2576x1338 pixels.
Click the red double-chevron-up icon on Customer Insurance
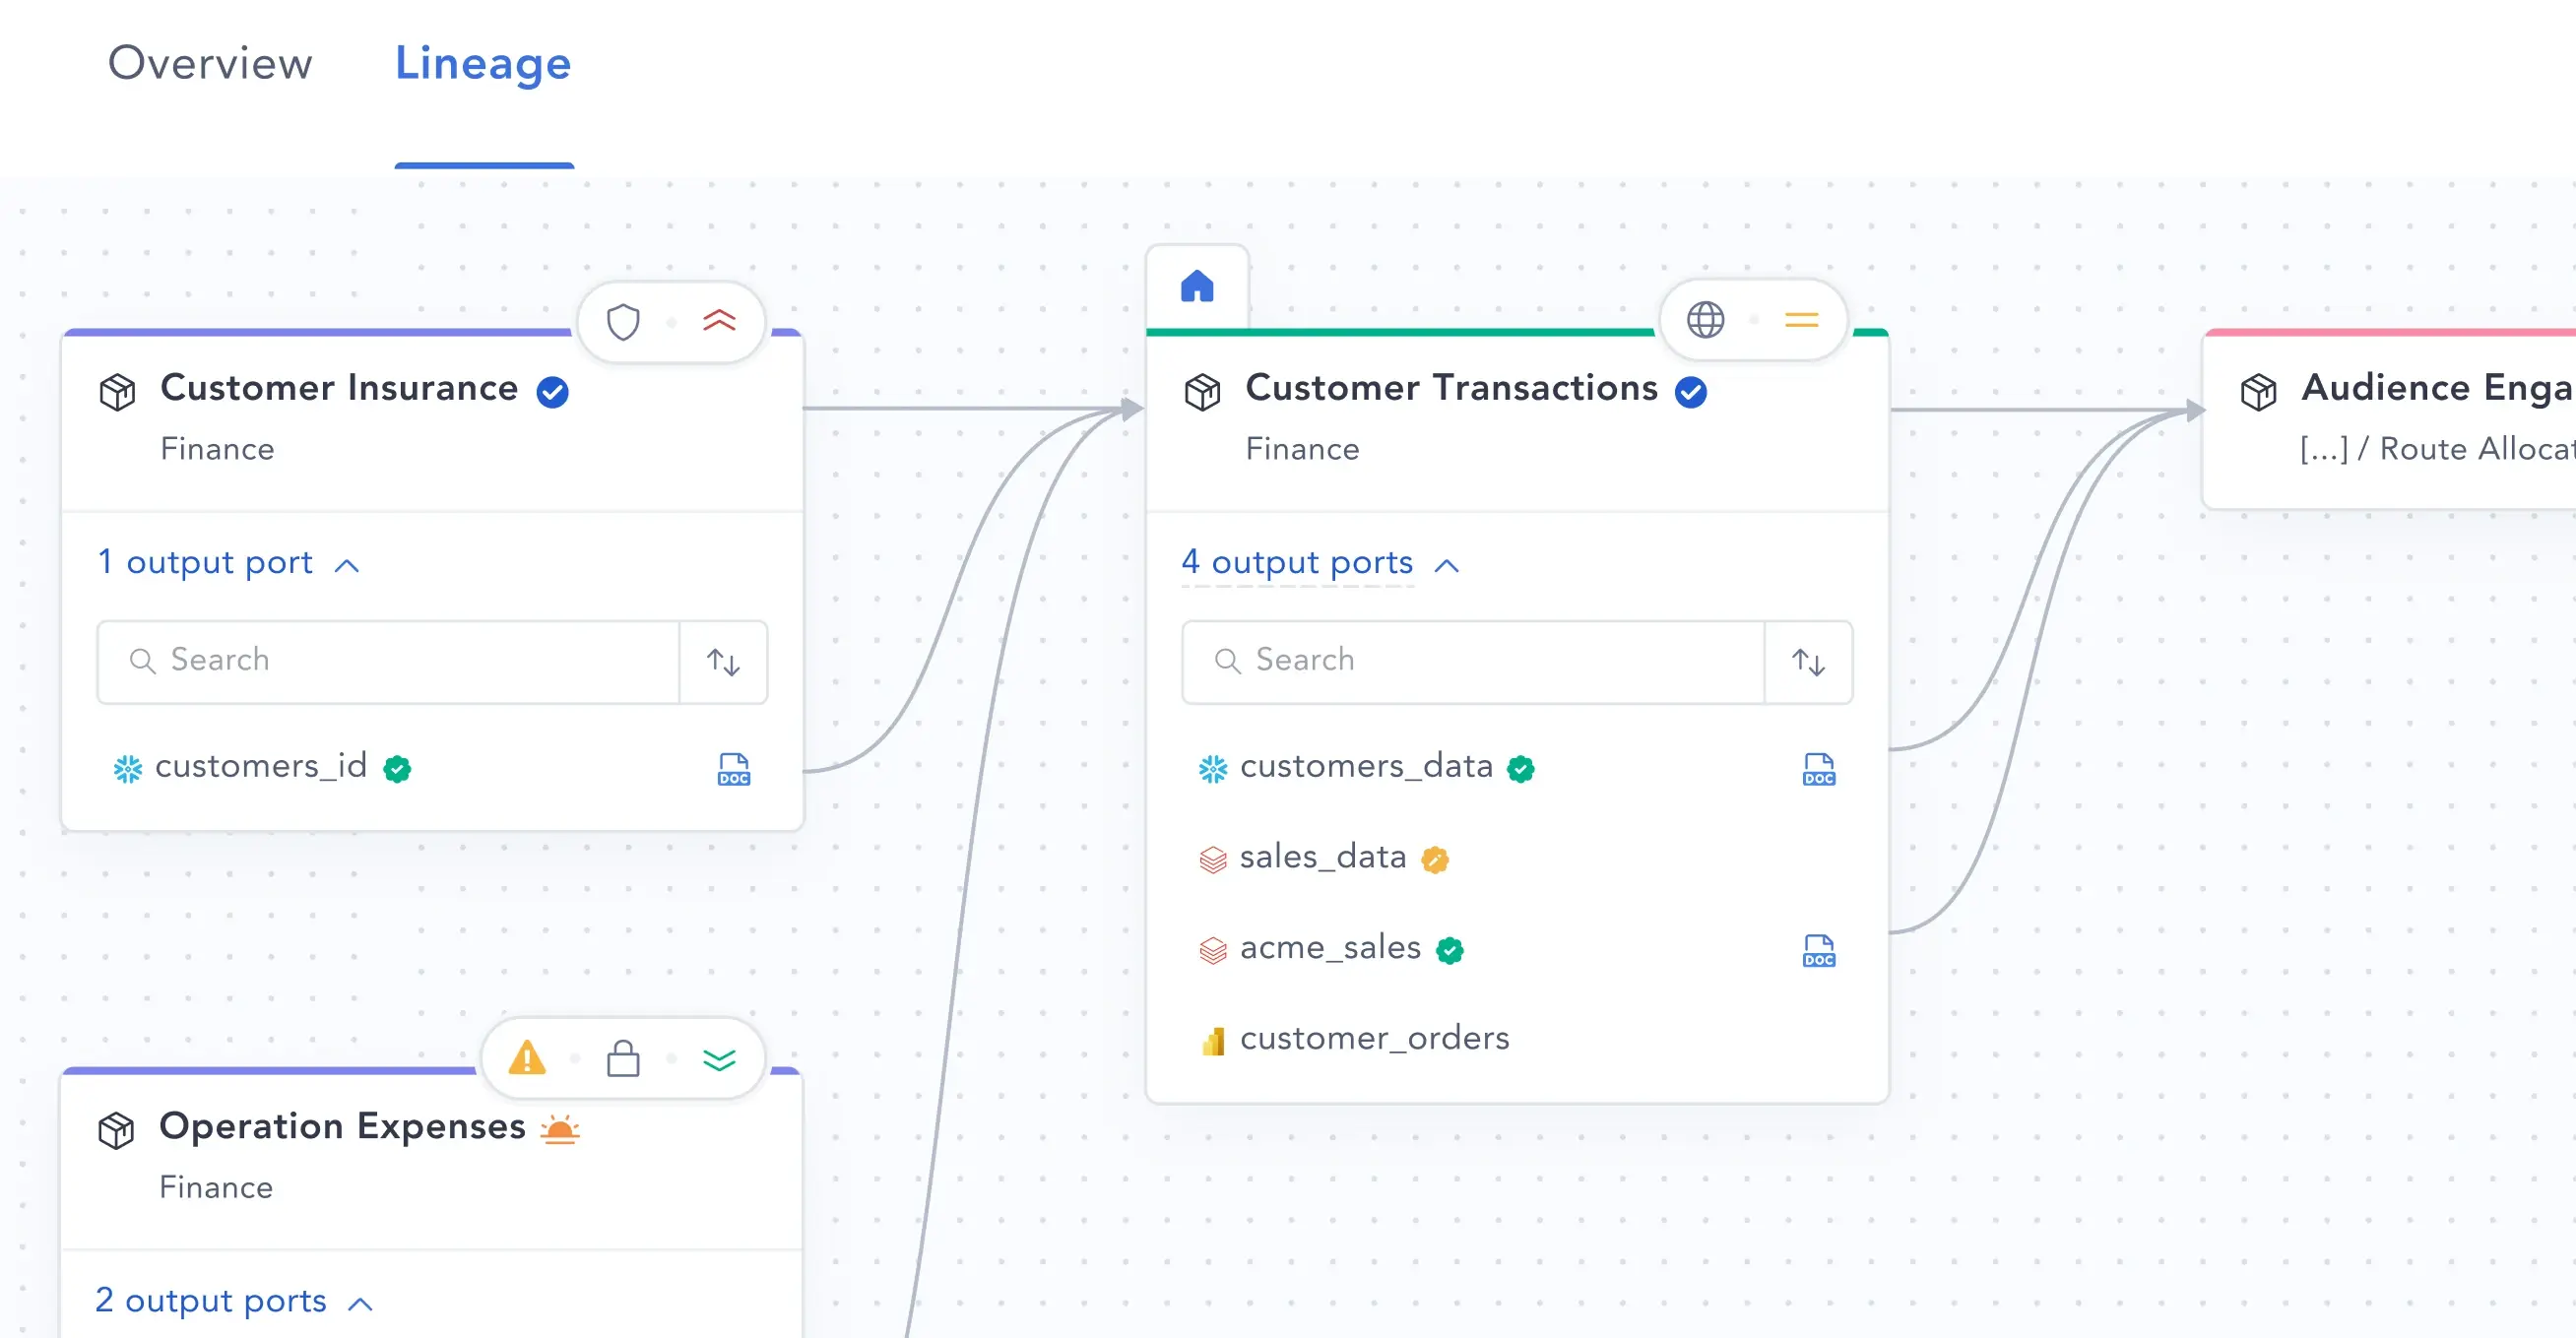719,321
